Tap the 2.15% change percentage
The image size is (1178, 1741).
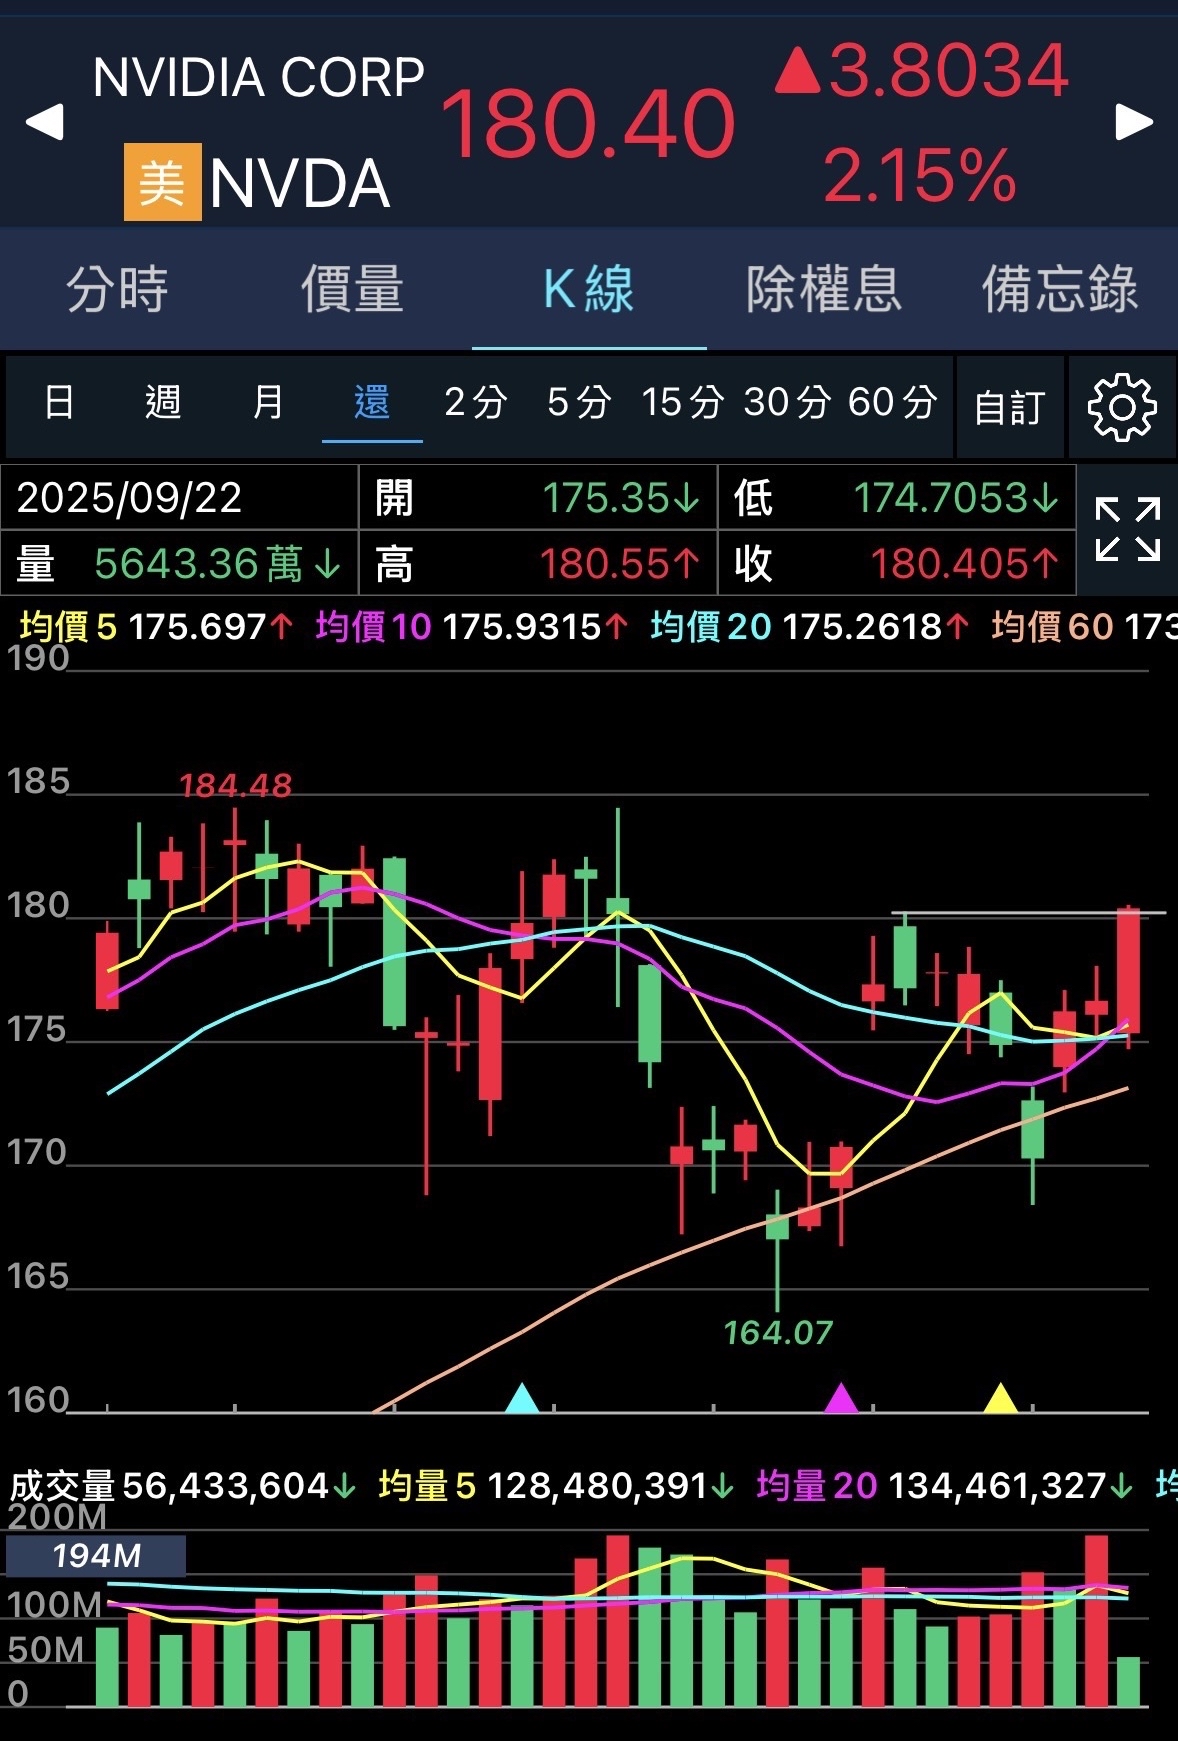pos(920,176)
